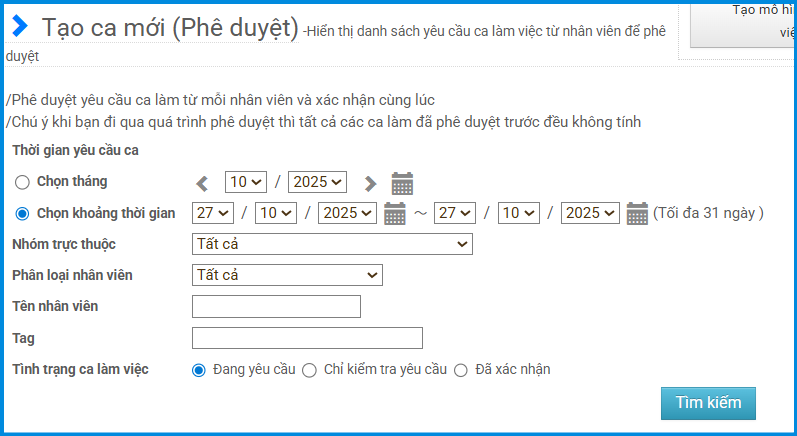Choose Chỉ kiểm tra yêu cầu radio

(x=309, y=370)
